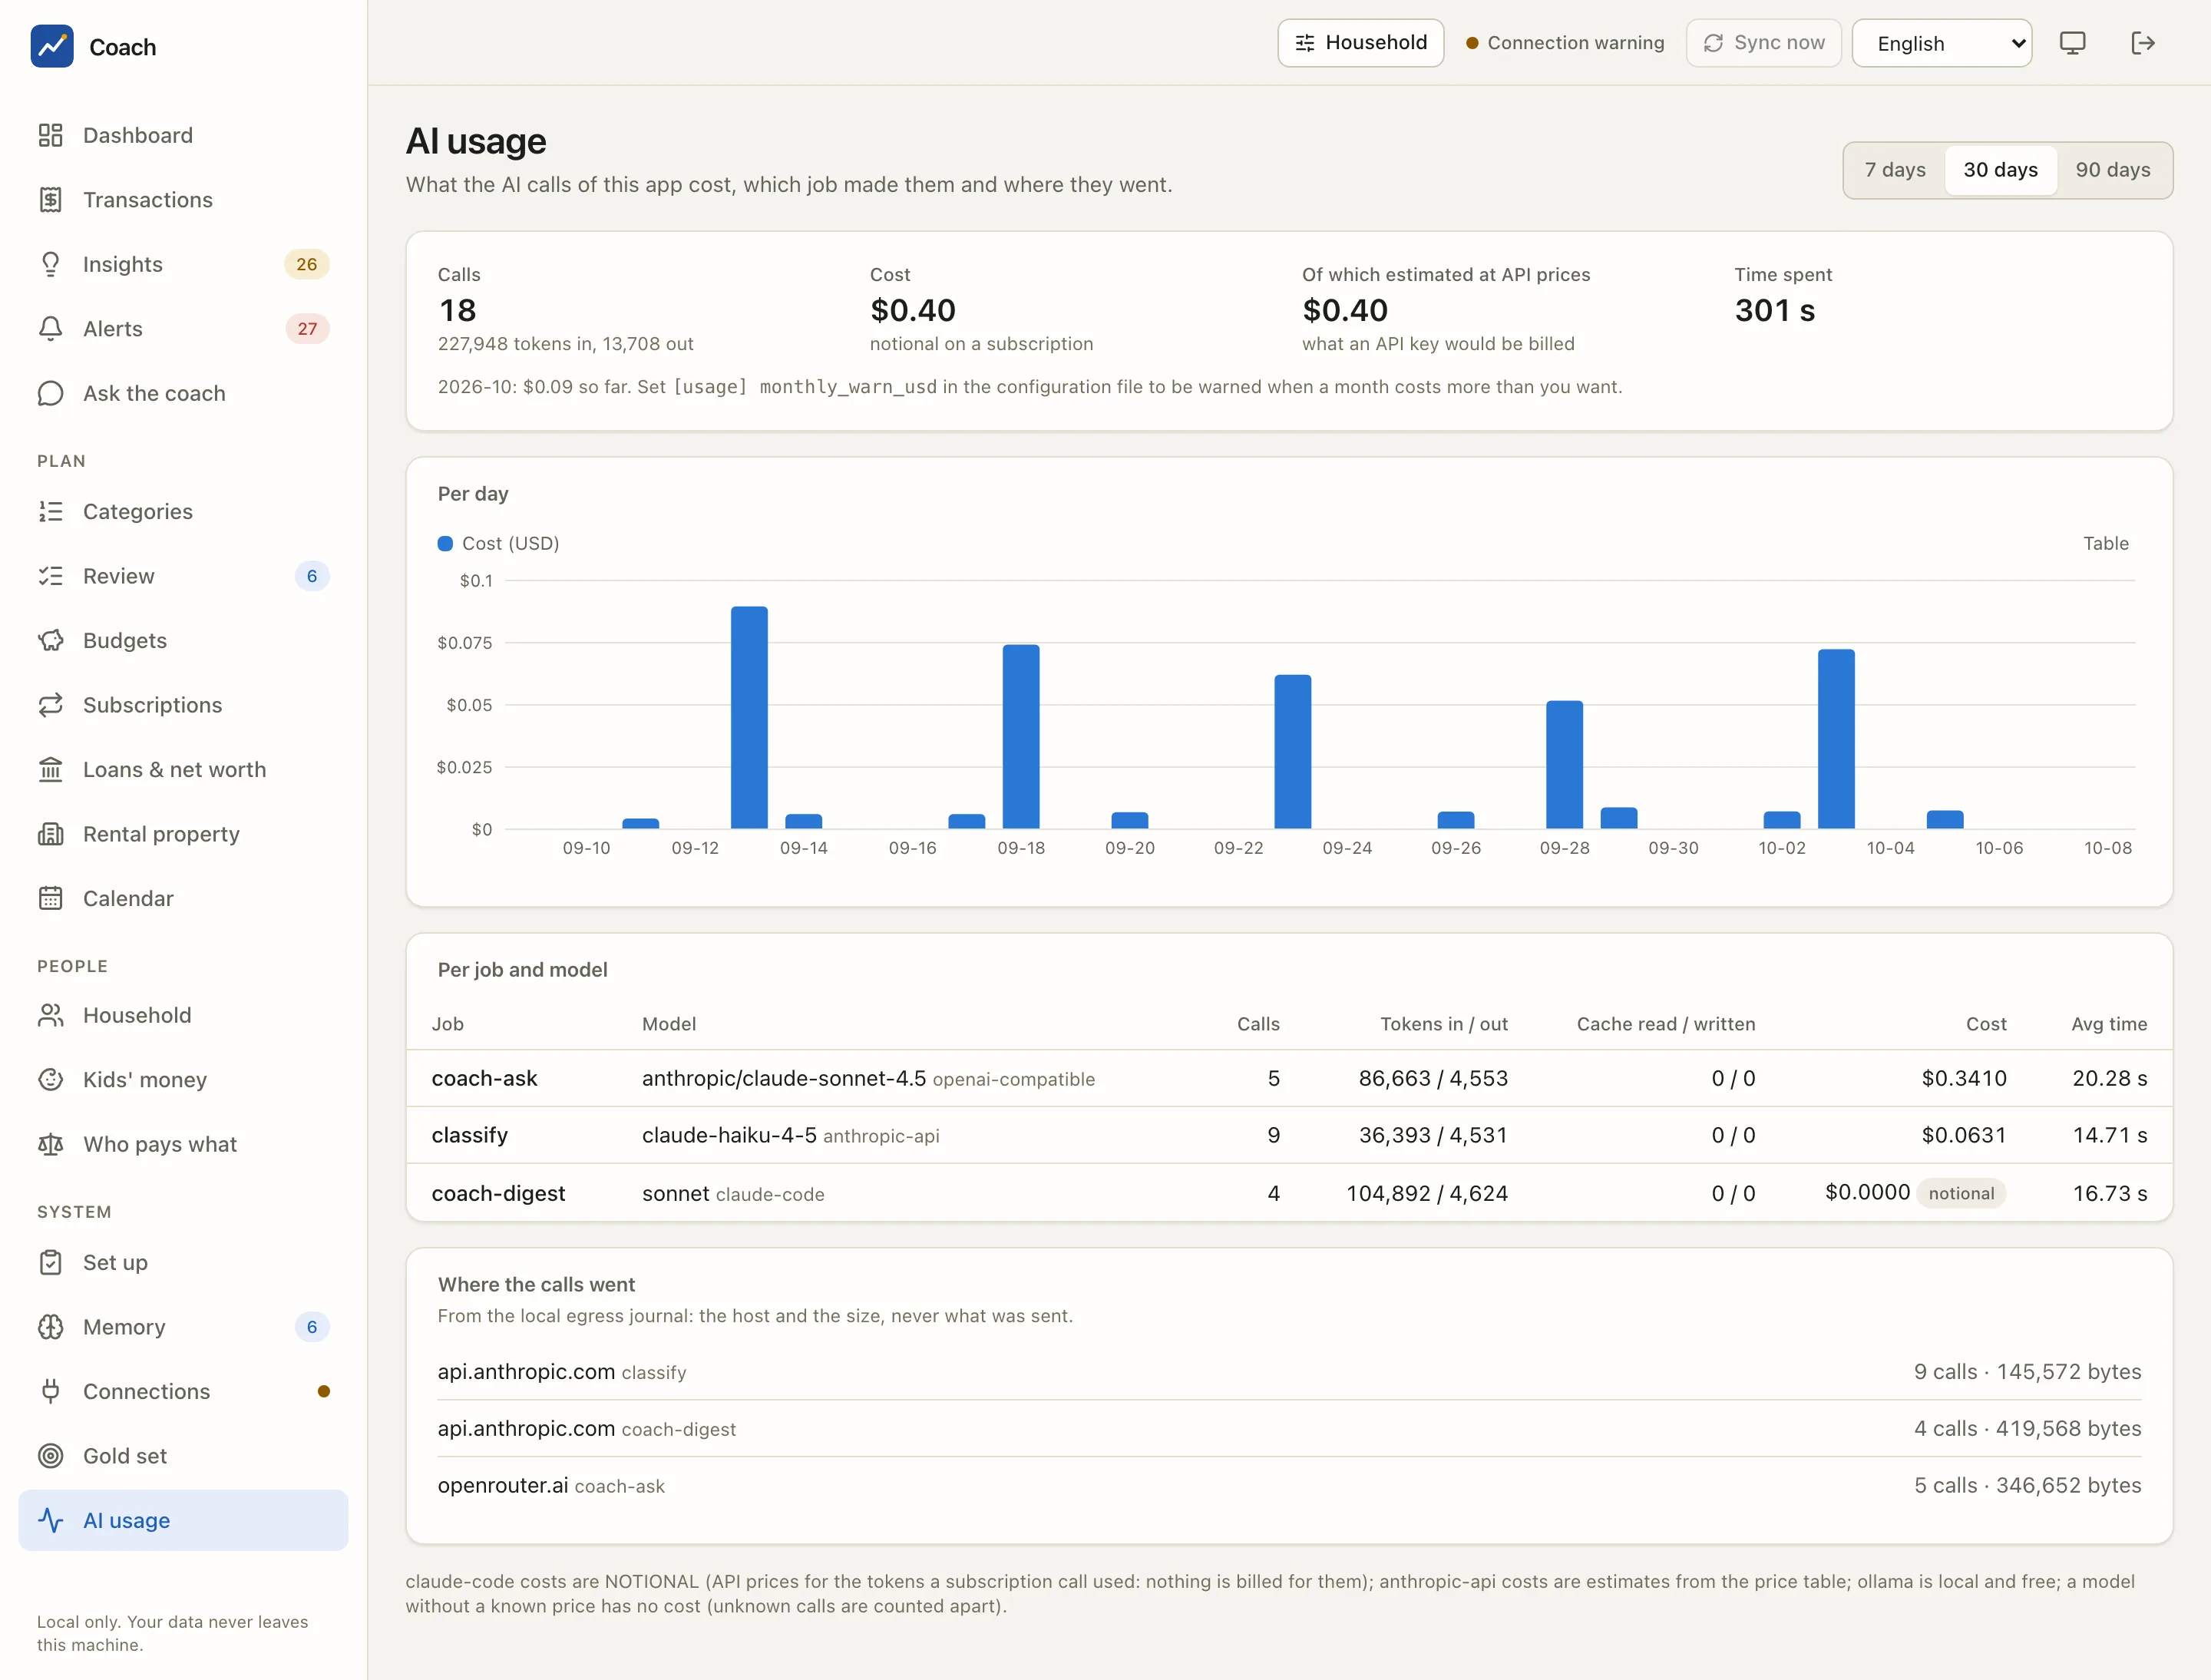Open Alerts via its bell icon
The image size is (2211, 1680).
[51, 329]
